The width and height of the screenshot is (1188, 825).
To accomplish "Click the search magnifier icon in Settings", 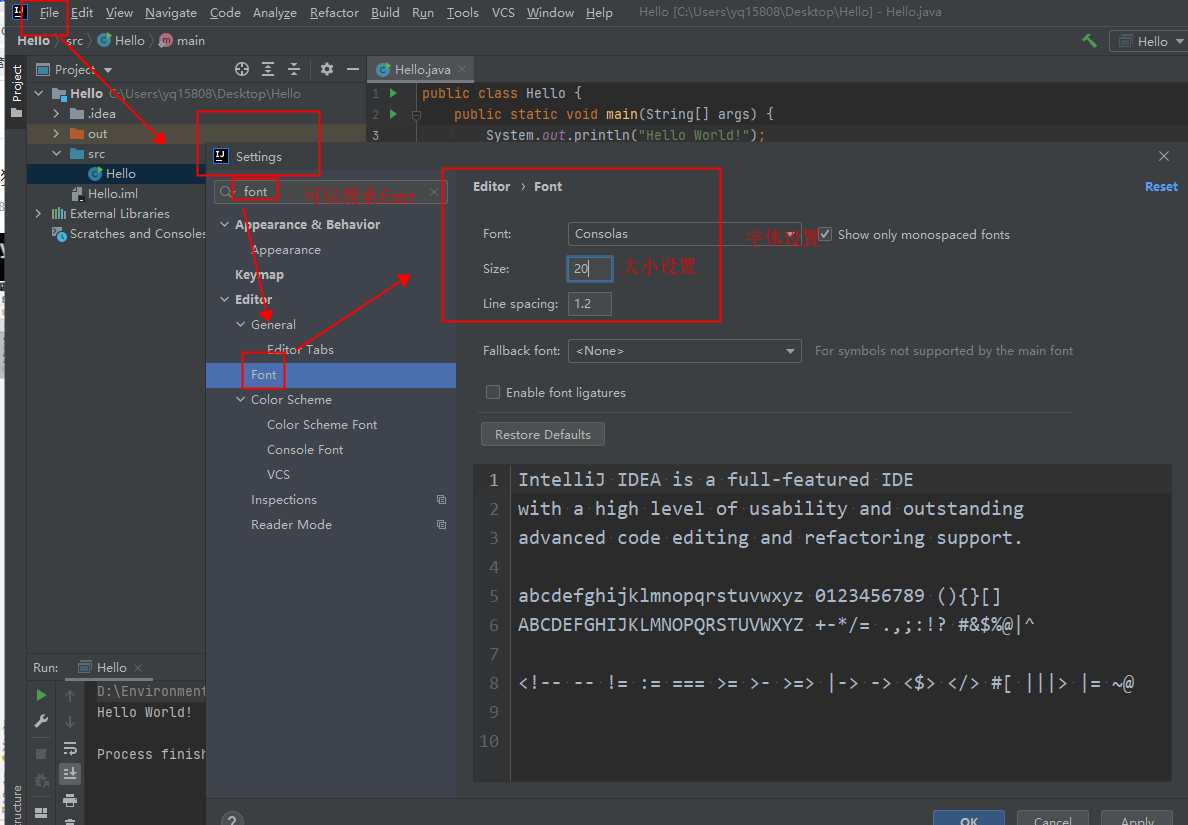I will [x=226, y=192].
